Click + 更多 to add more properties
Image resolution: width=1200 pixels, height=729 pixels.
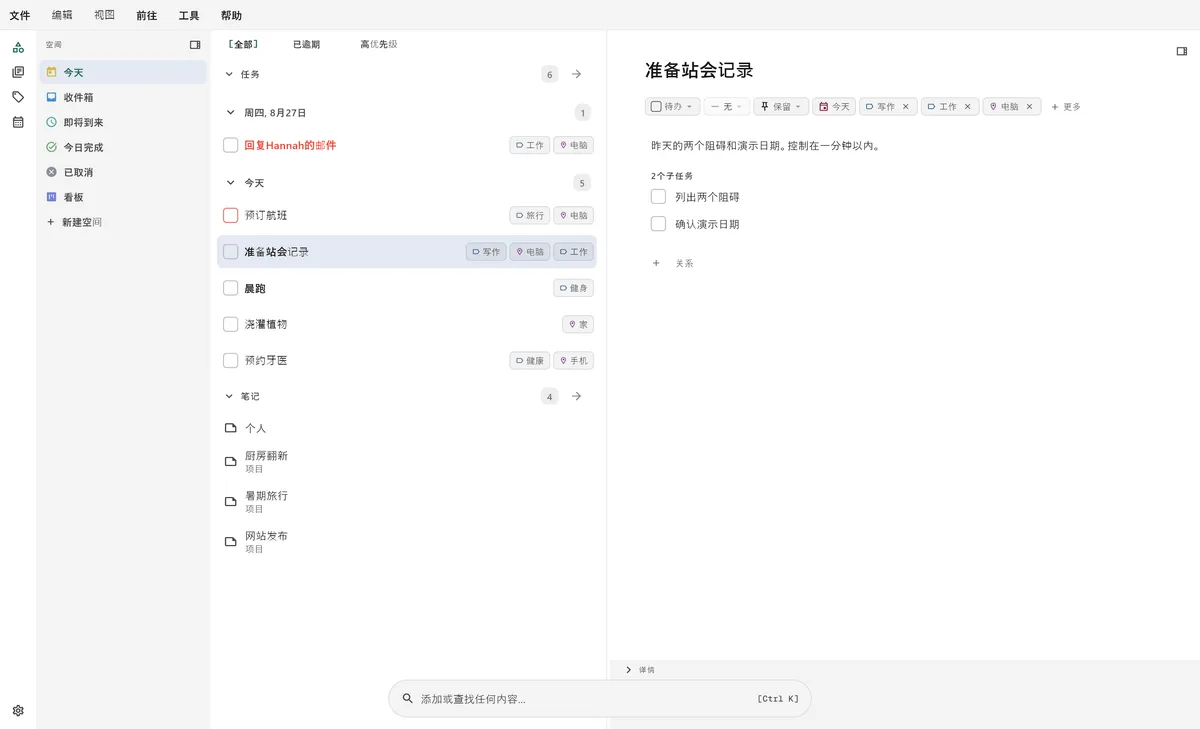coord(1066,106)
